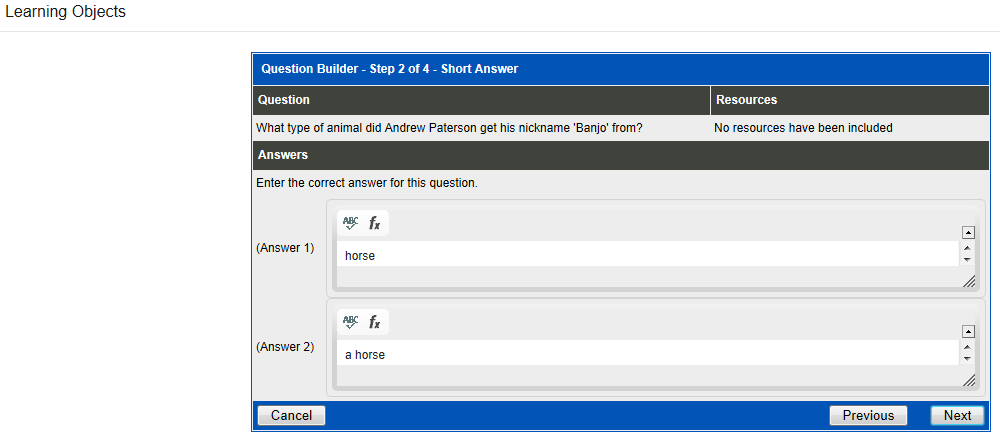Collapse Answer 2 editor toolbar with boxed arrow
This screenshot has width=1000, height=441.
[967, 331]
